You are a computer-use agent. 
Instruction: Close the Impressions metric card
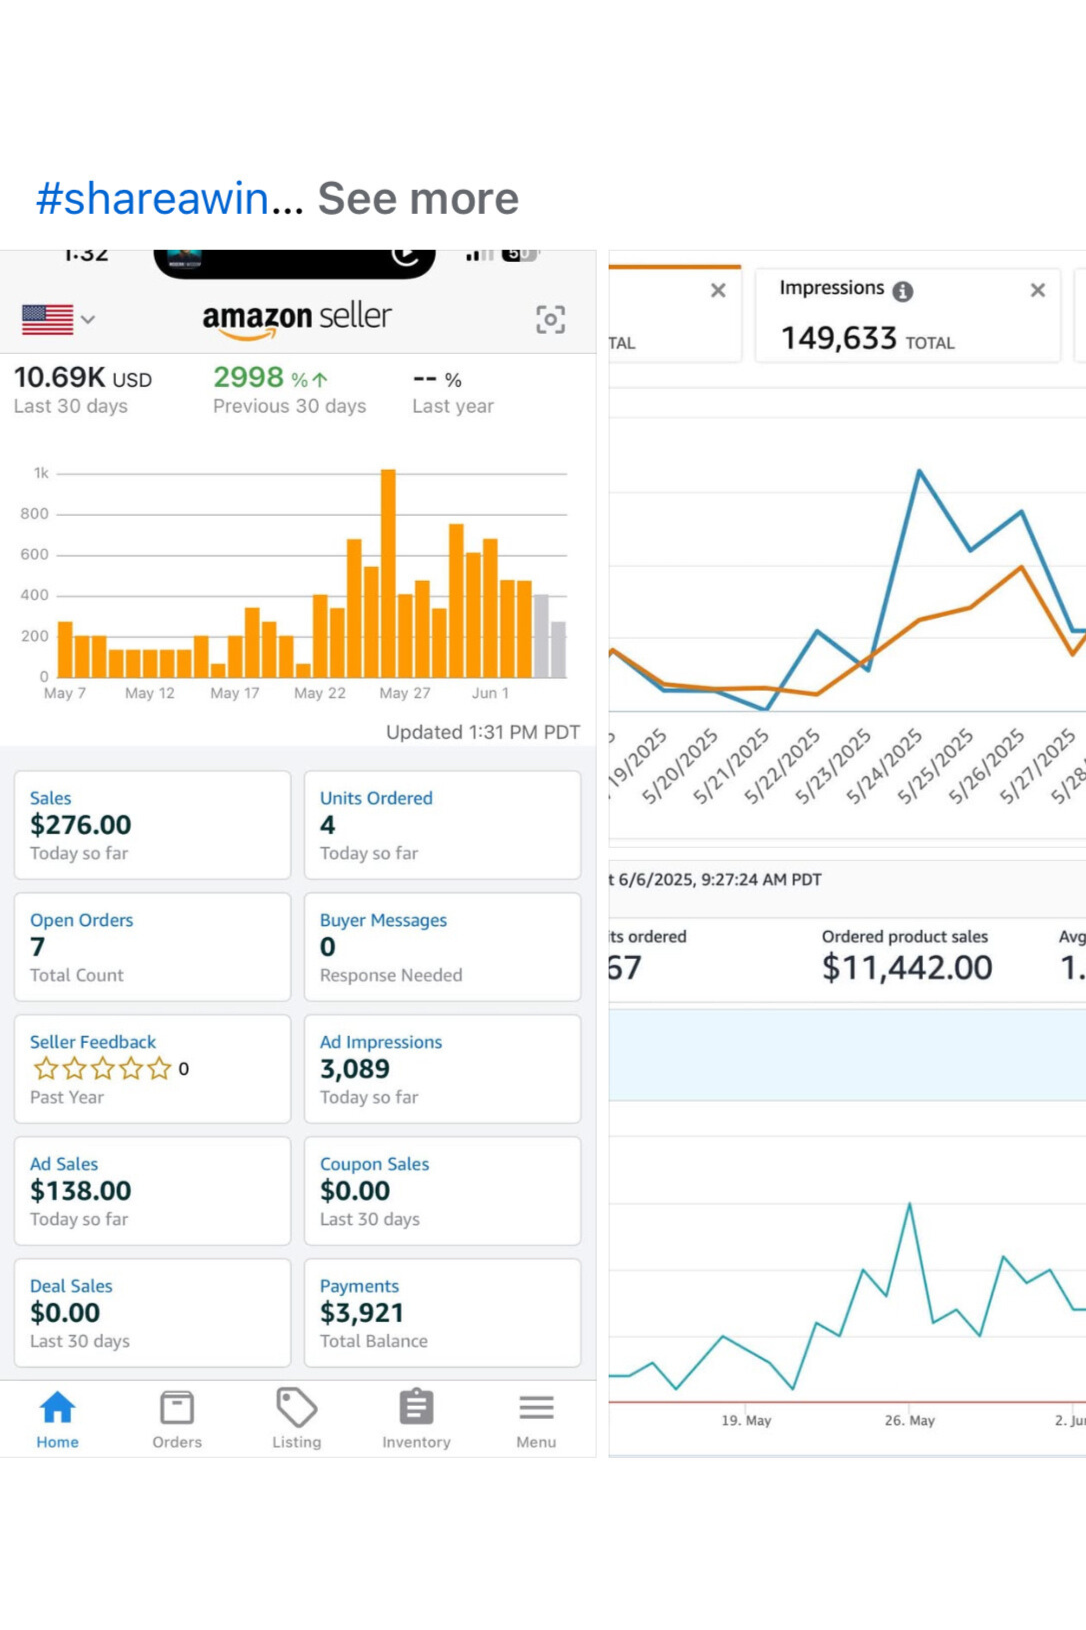pyautogui.click(x=1037, y=290)
